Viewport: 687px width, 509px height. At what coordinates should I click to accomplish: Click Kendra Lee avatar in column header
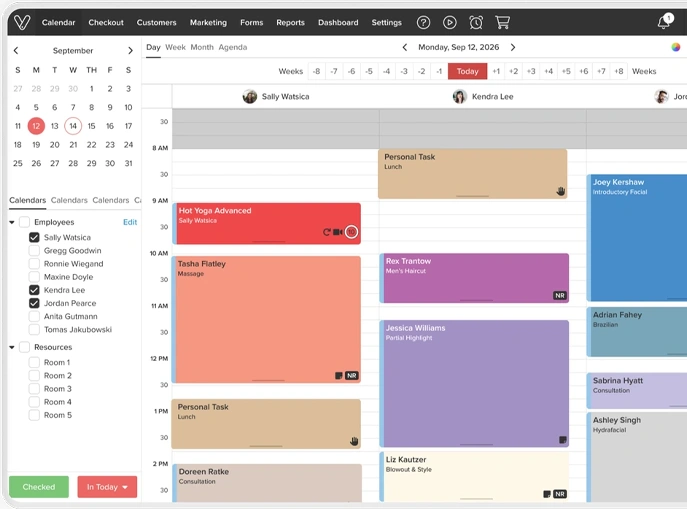[460, 96]
